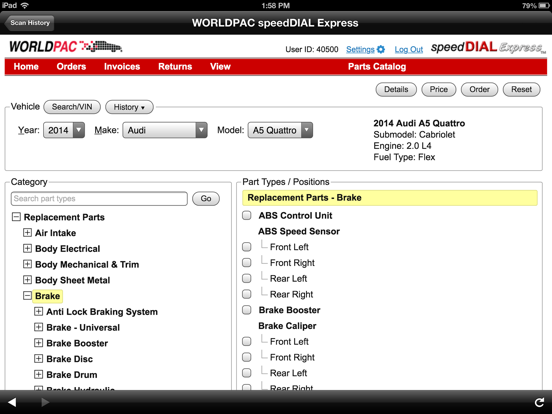
Task: Collapse the Replacement Parts tree node
Action: pos(16,217)
